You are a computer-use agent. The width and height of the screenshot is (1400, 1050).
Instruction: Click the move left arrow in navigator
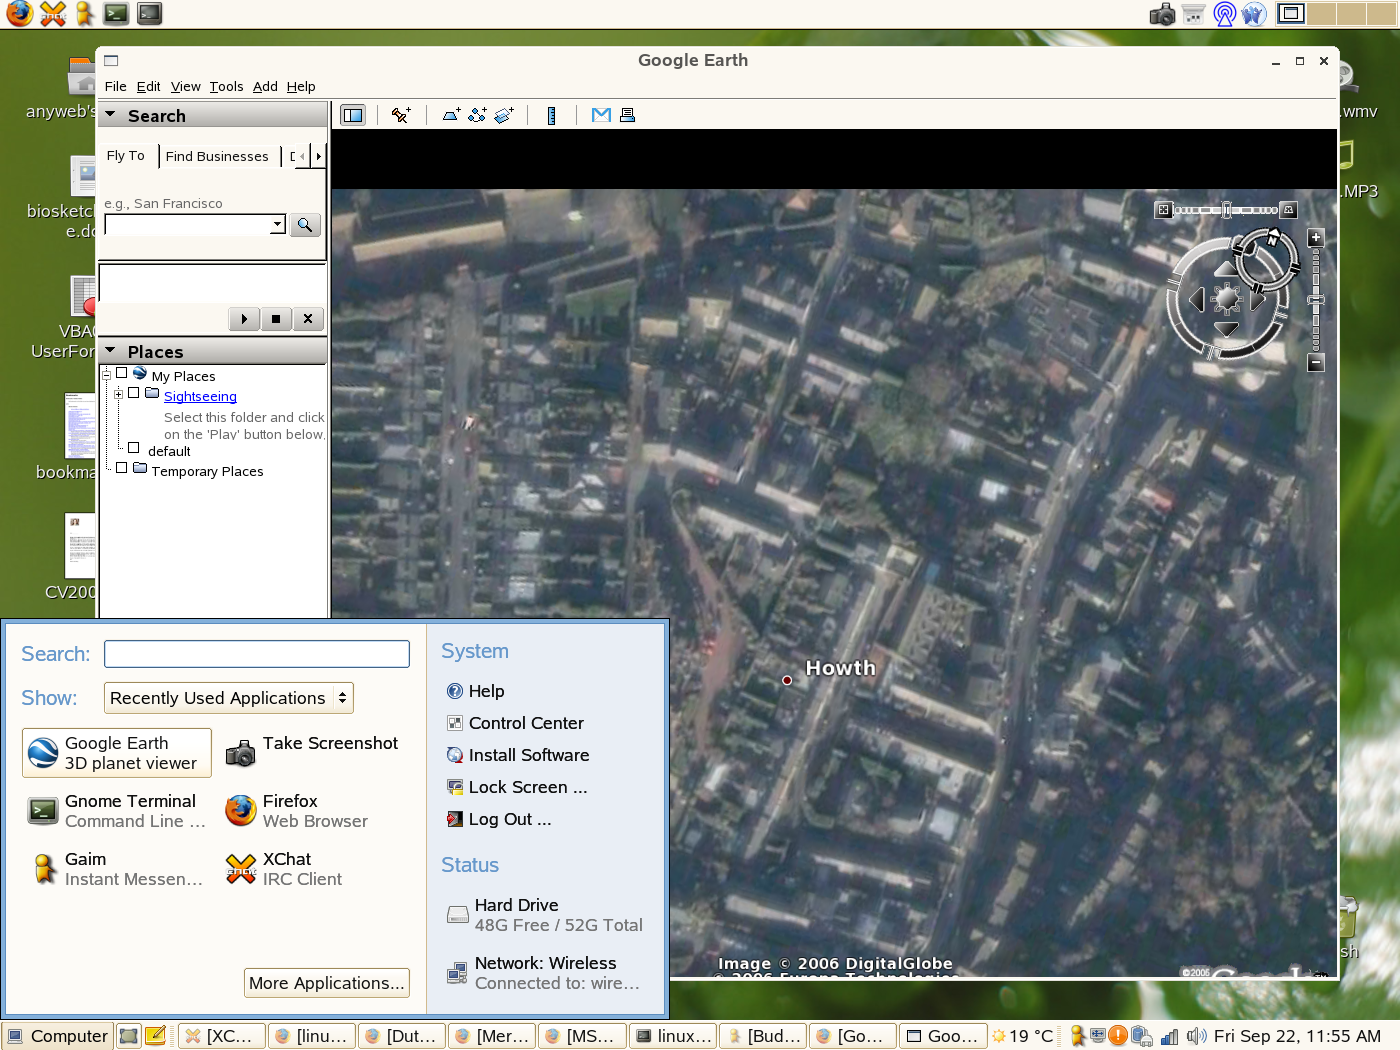(x=1196, y=299)
